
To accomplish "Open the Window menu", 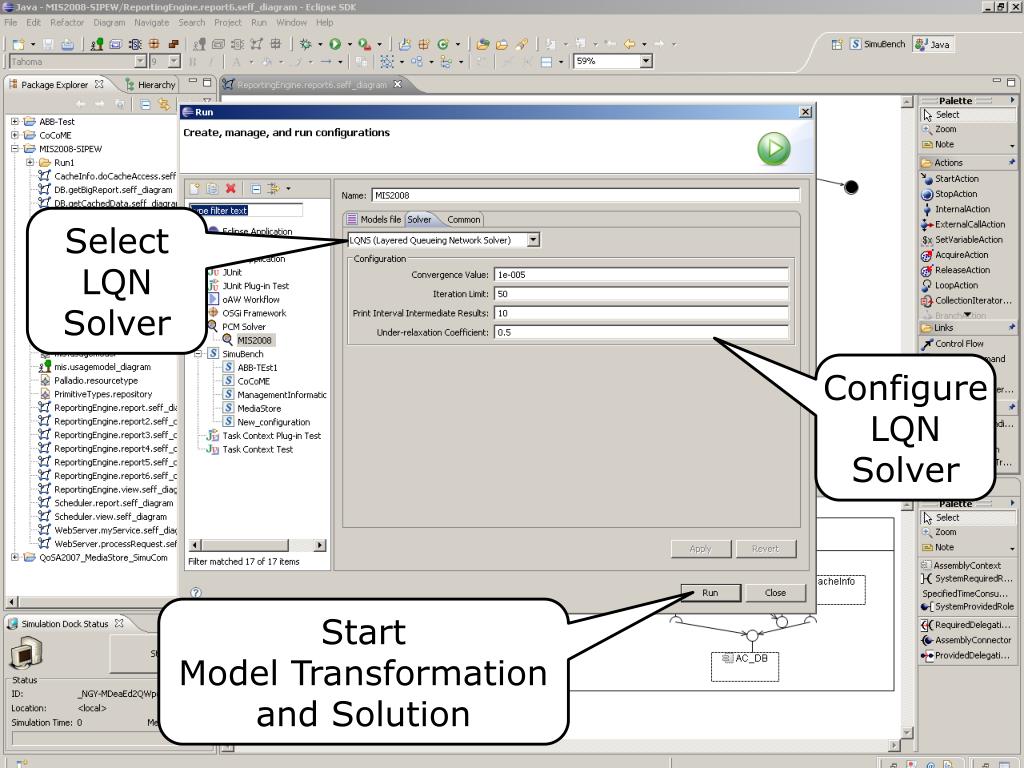I will tap(291, 22).
